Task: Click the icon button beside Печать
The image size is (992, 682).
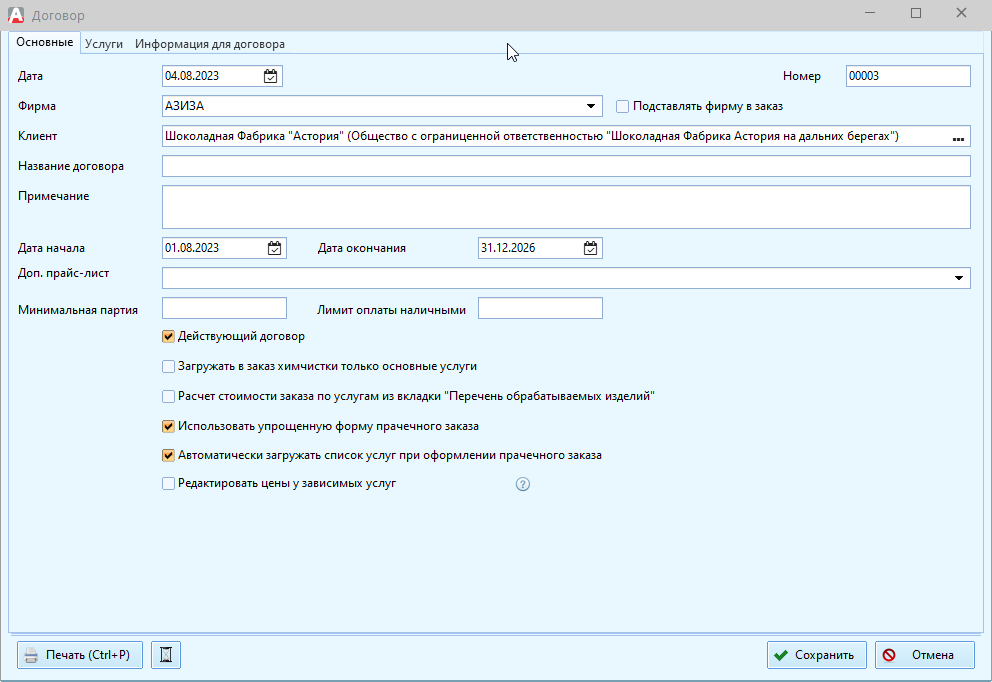Action: [x=166, y=655]
